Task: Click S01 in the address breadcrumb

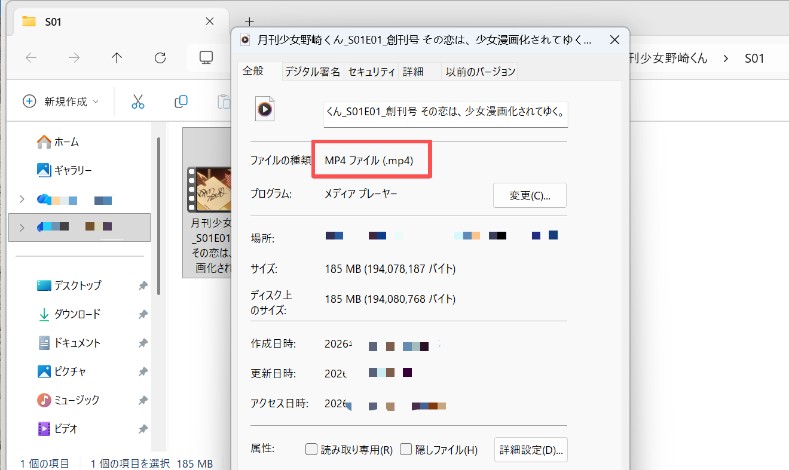Action: [x=754, y=58]
